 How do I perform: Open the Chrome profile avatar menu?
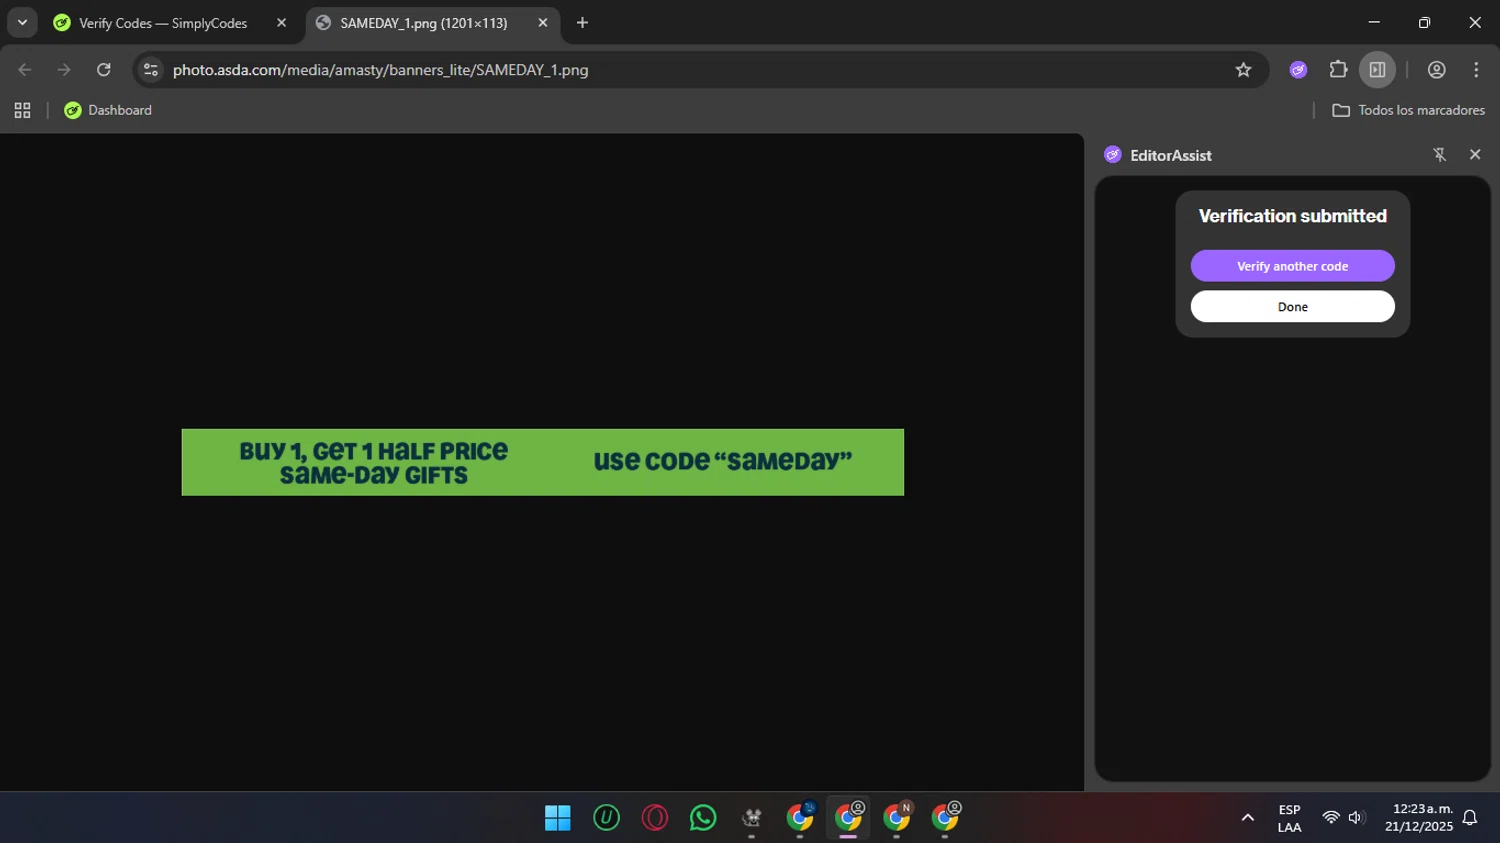click(1436, 70)
